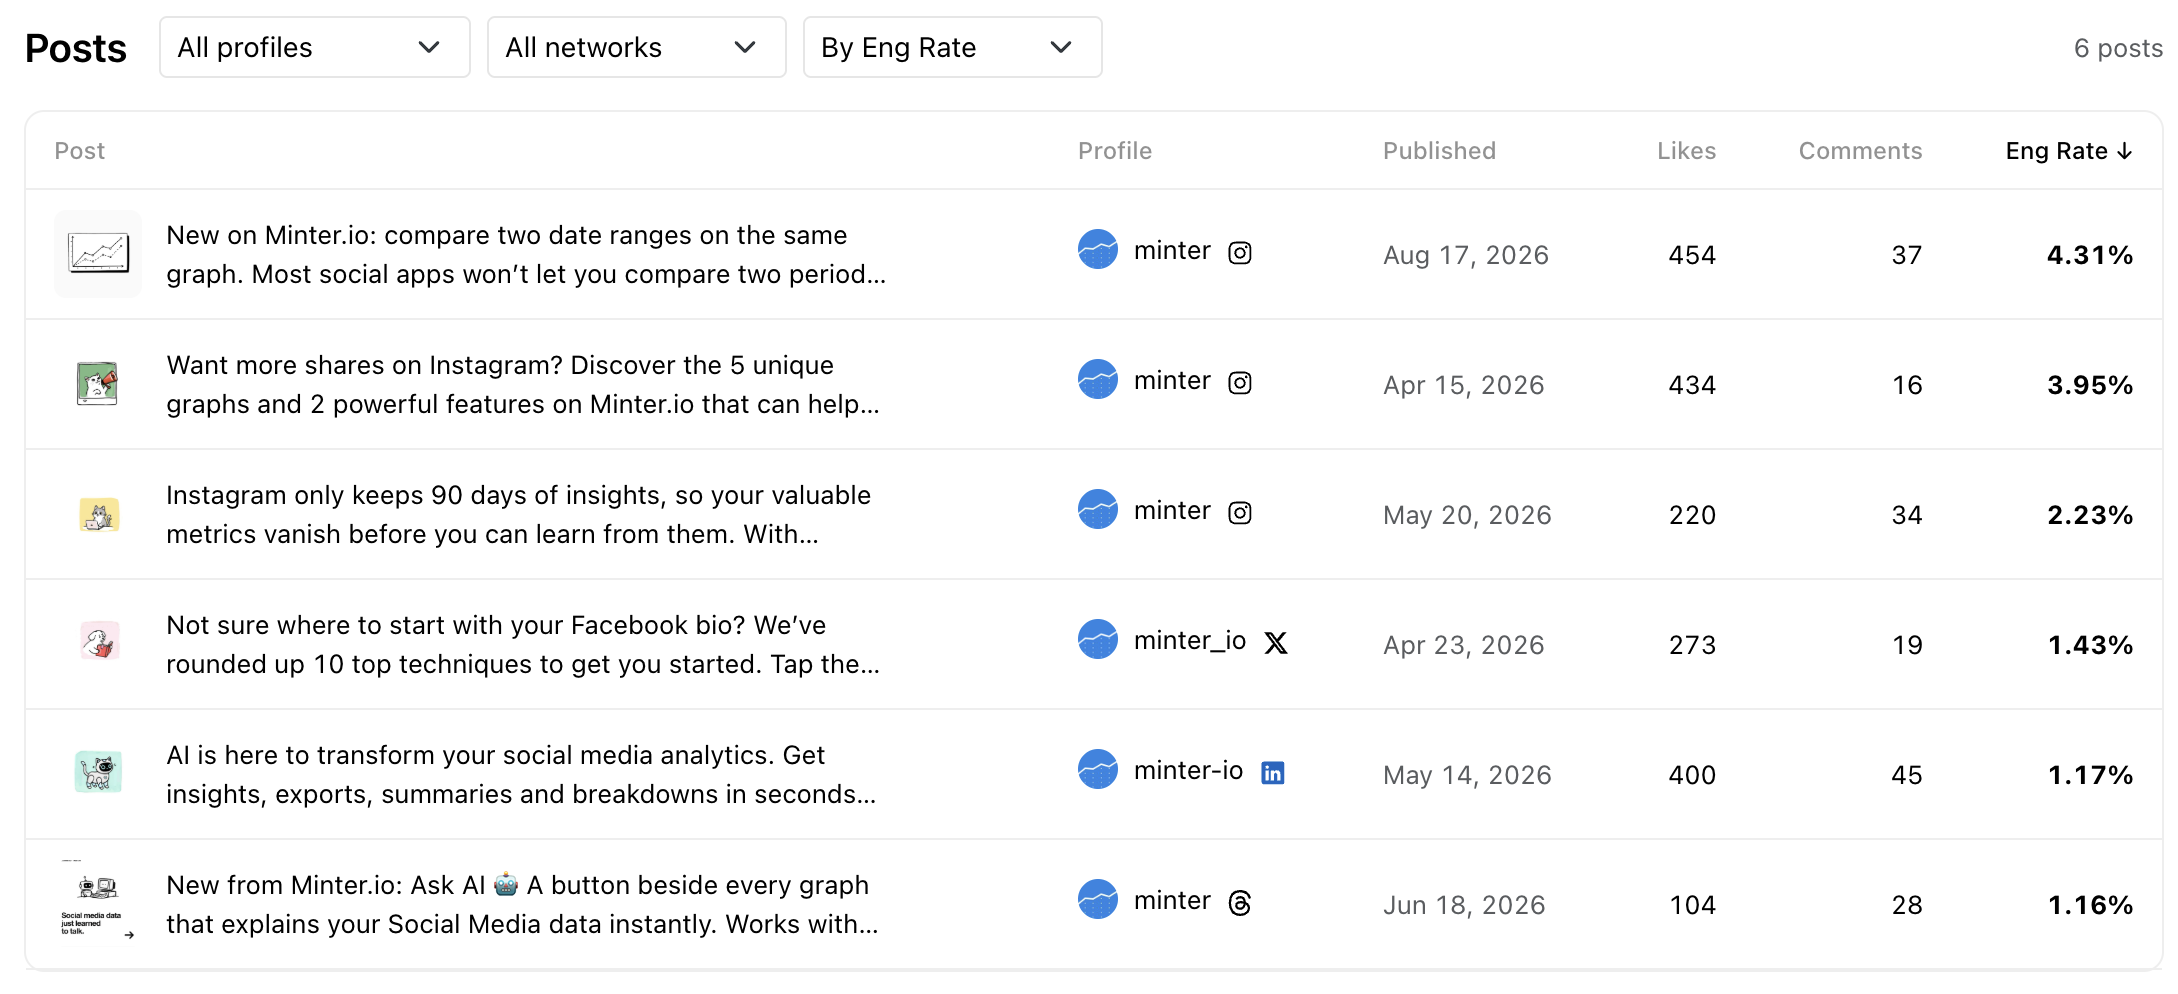Click the Threads icon on Jun 18 row

pos(1240,903)
